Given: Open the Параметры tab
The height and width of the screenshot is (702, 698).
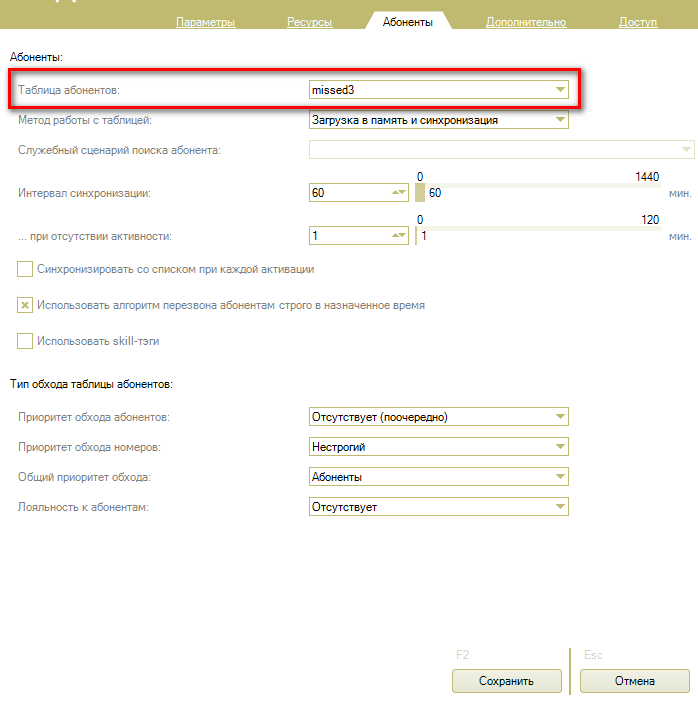Looking at the screenshot, I should pos(205,22).
